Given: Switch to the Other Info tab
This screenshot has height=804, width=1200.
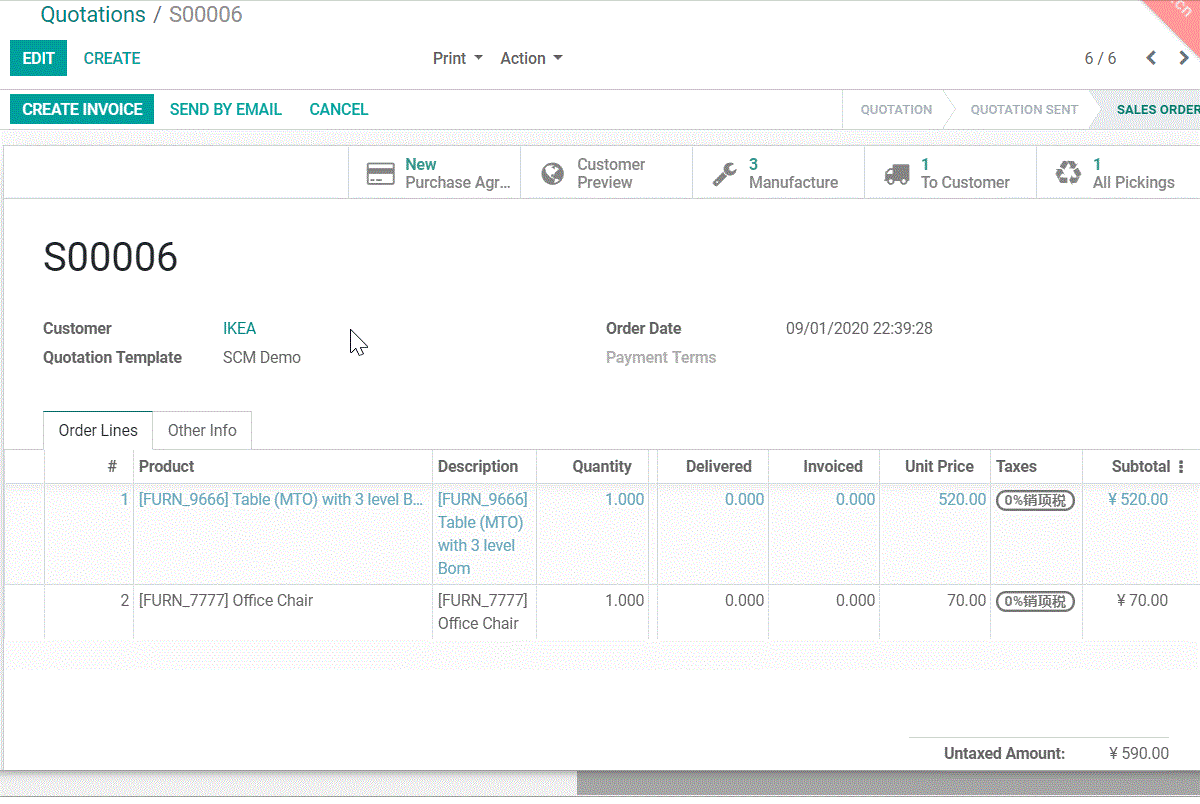Looking at the screenshot, I should point(202,431).
